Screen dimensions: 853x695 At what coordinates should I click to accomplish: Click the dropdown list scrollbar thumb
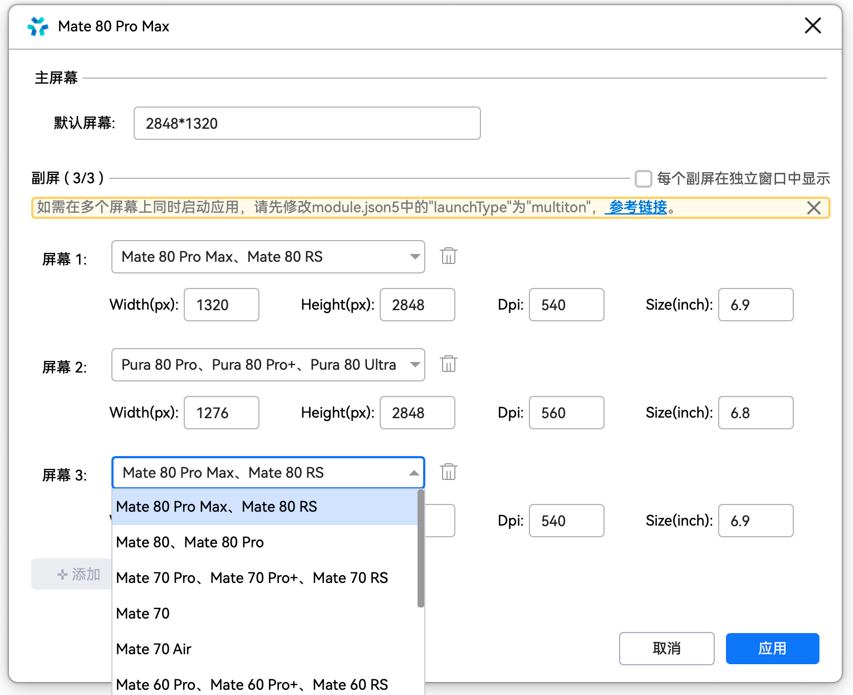click(x=421, y=550)
